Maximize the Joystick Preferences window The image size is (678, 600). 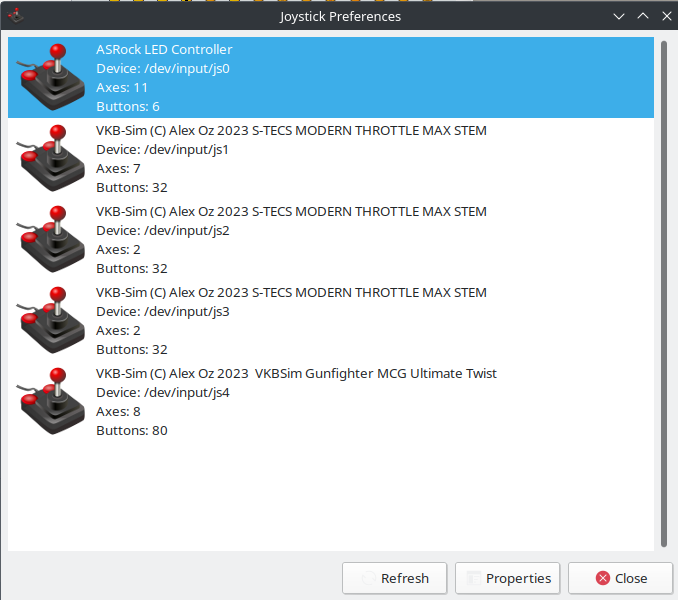[x=642, y=16]
